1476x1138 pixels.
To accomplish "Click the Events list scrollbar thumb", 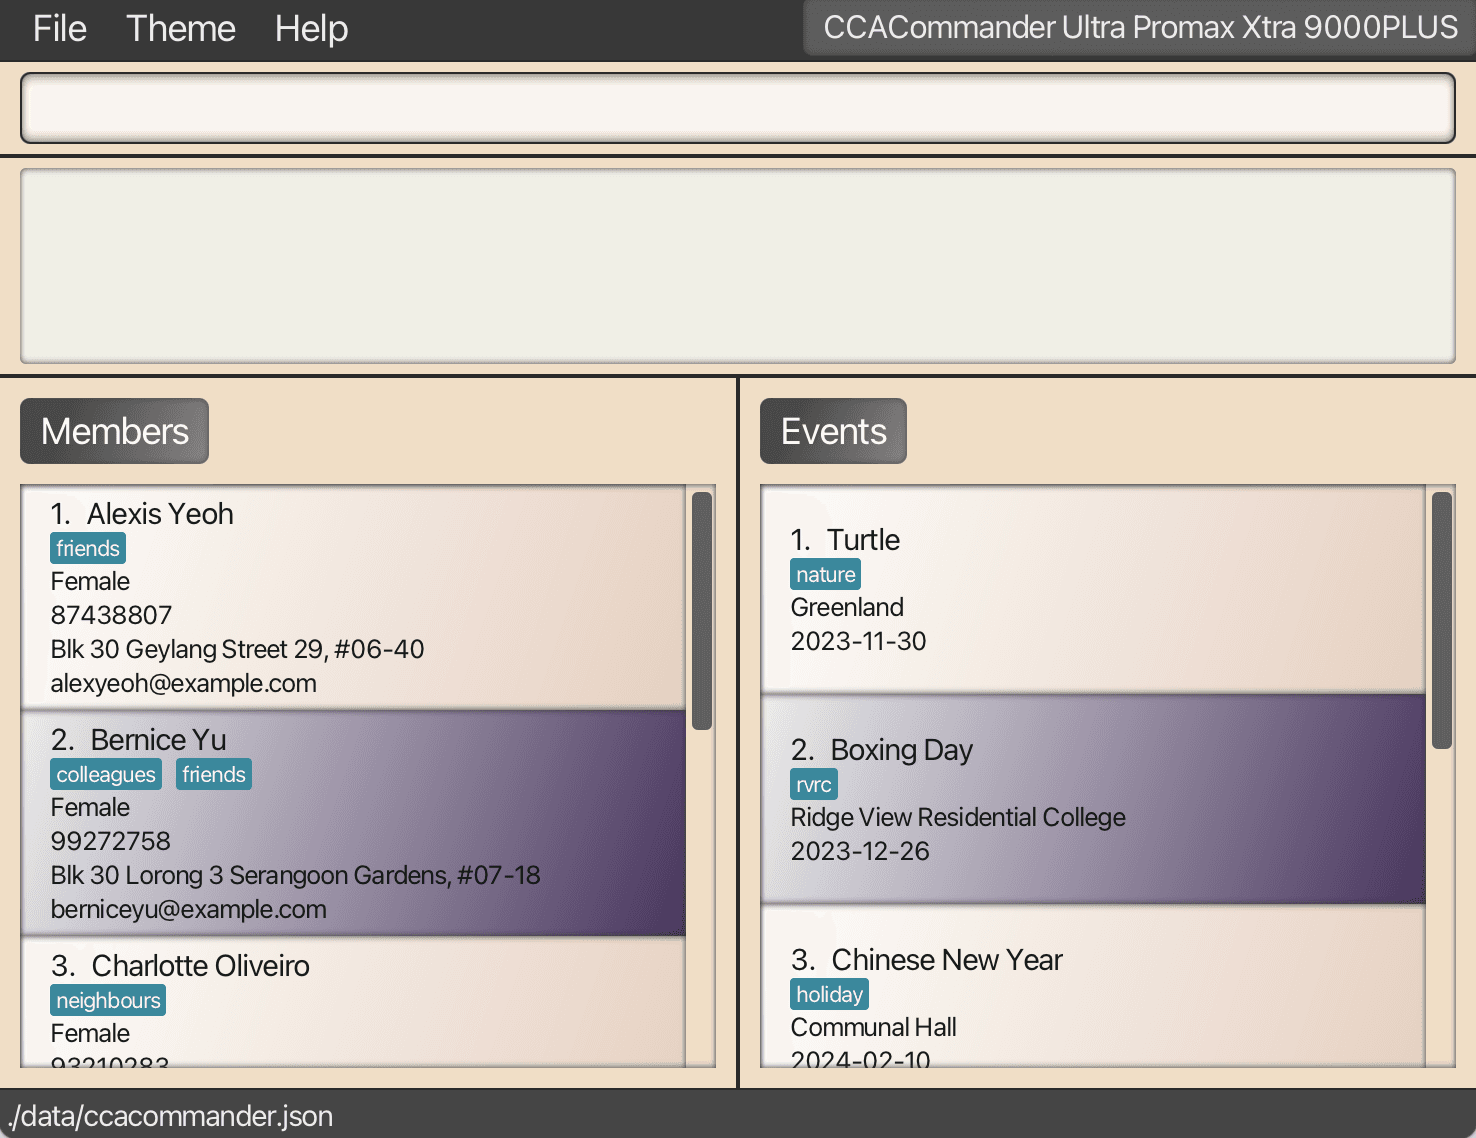I will coord(1441,620).
